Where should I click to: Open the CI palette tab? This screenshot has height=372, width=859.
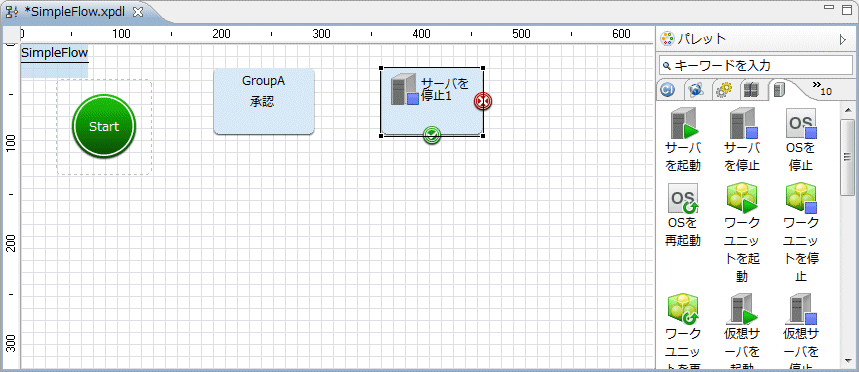tap(667, 91)
